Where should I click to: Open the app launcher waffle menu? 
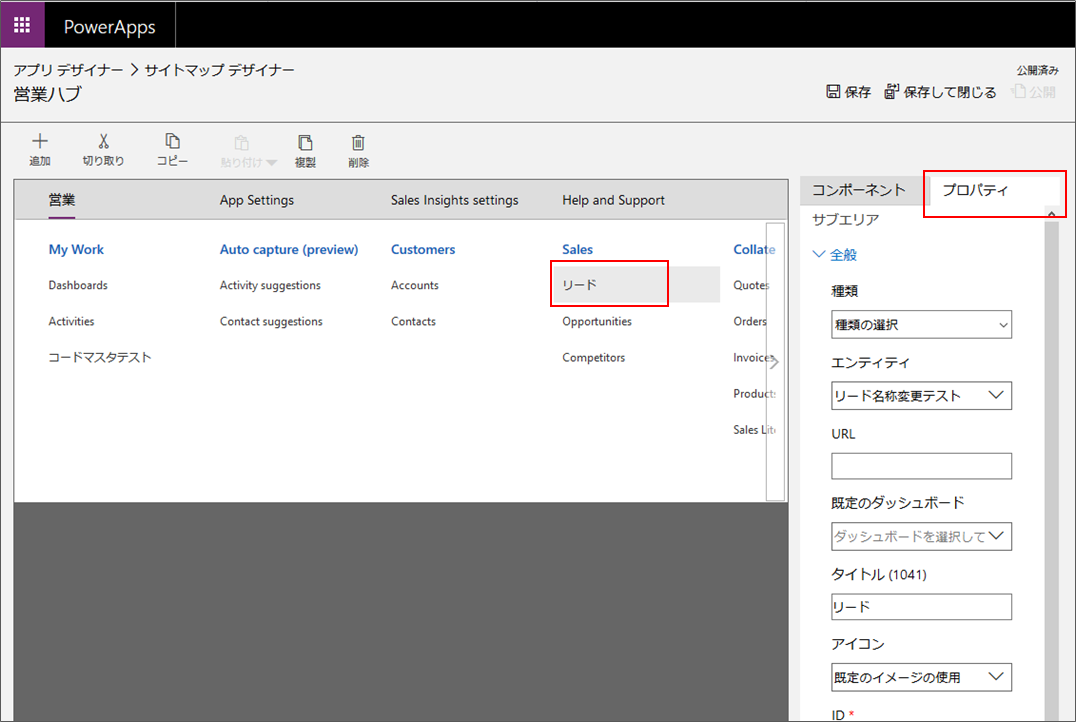(21, 23)
